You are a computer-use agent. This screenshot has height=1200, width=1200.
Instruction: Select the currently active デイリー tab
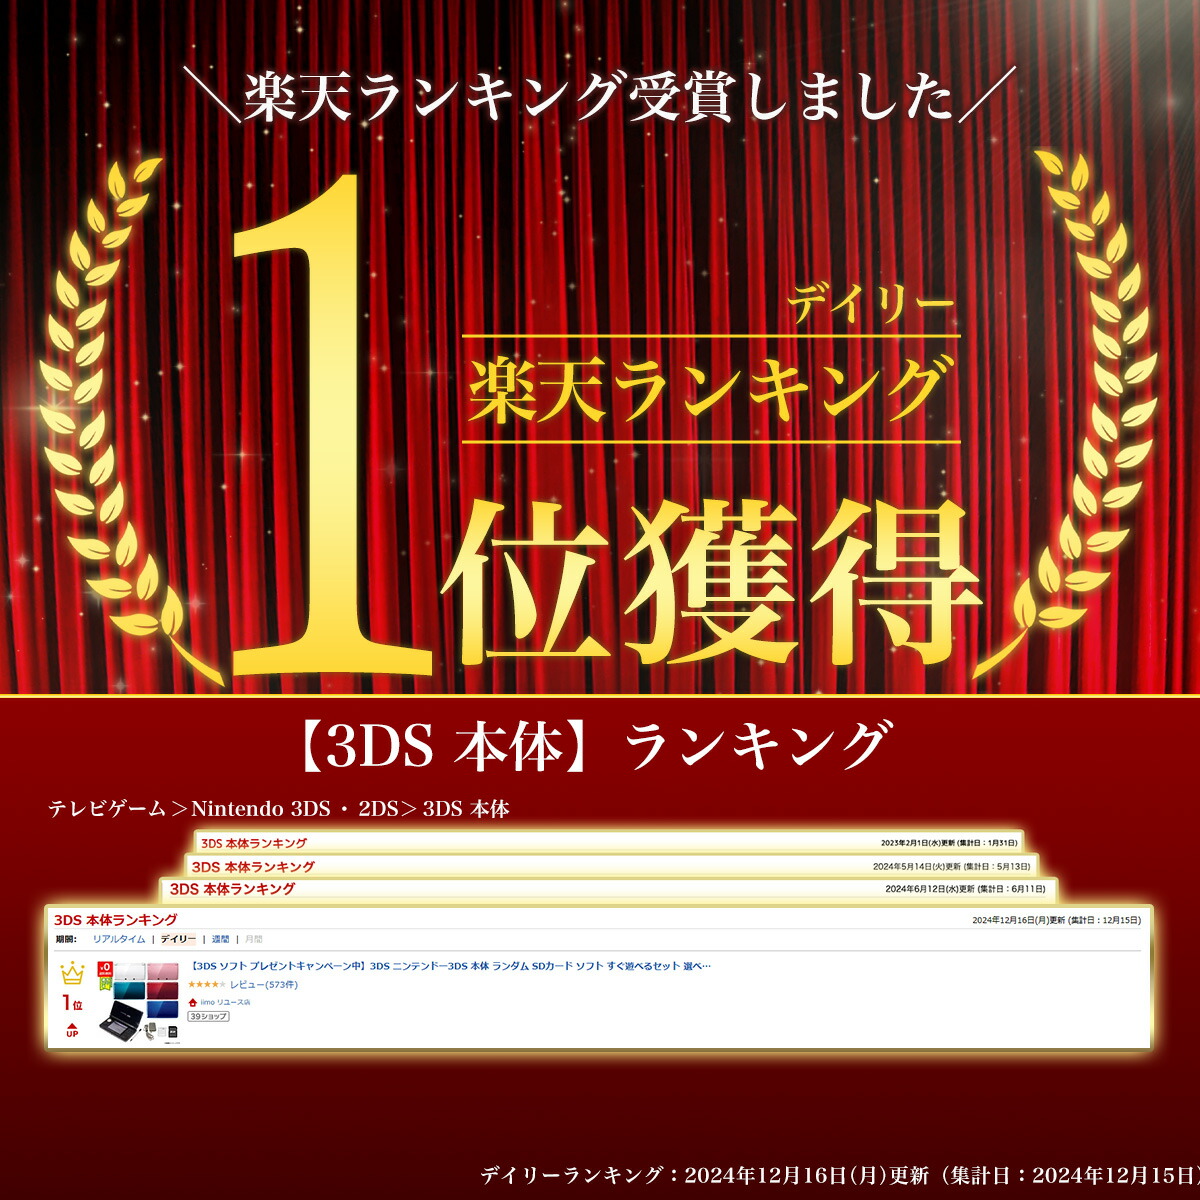tap(177, 939)
